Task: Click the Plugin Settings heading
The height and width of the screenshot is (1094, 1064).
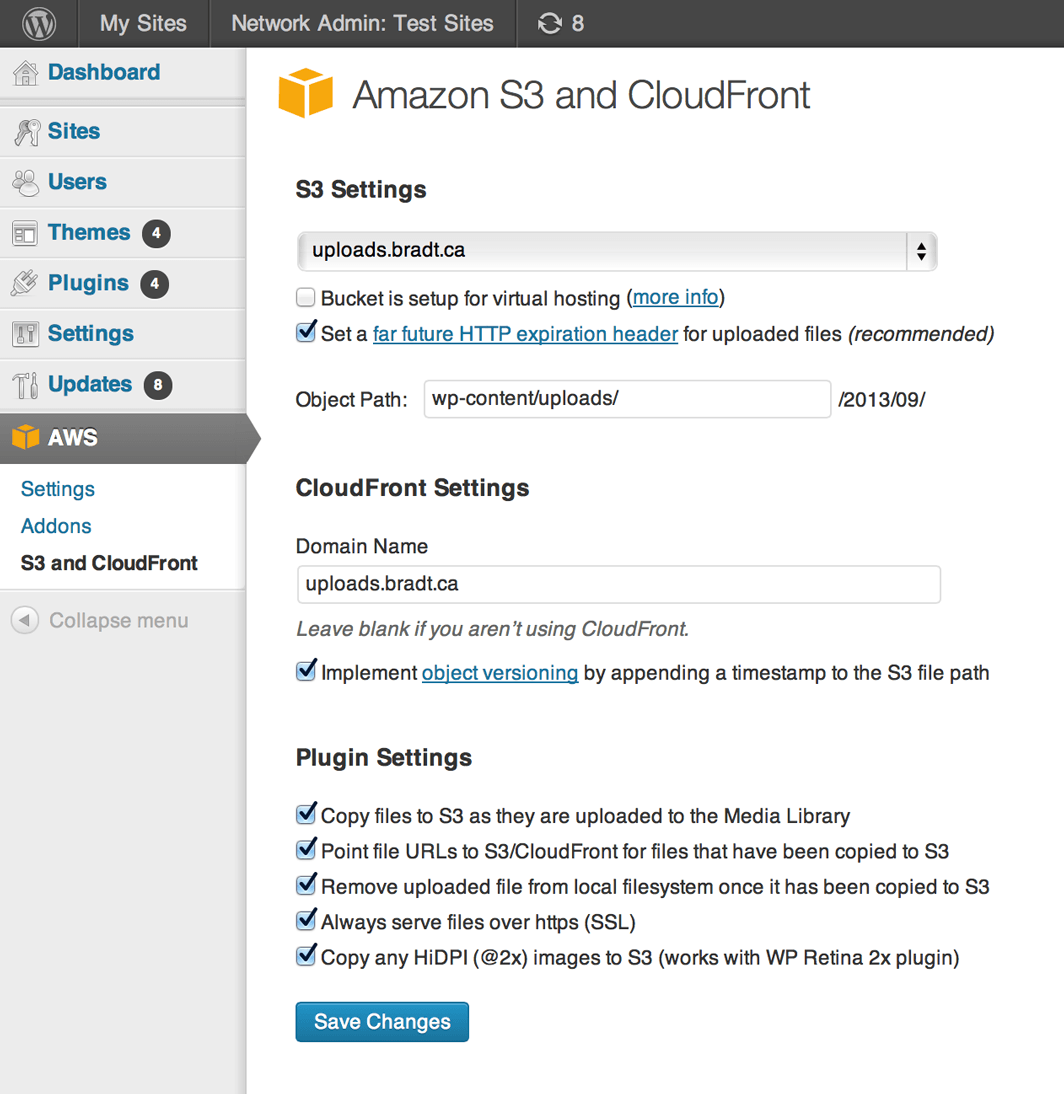Action: point(384,758)
